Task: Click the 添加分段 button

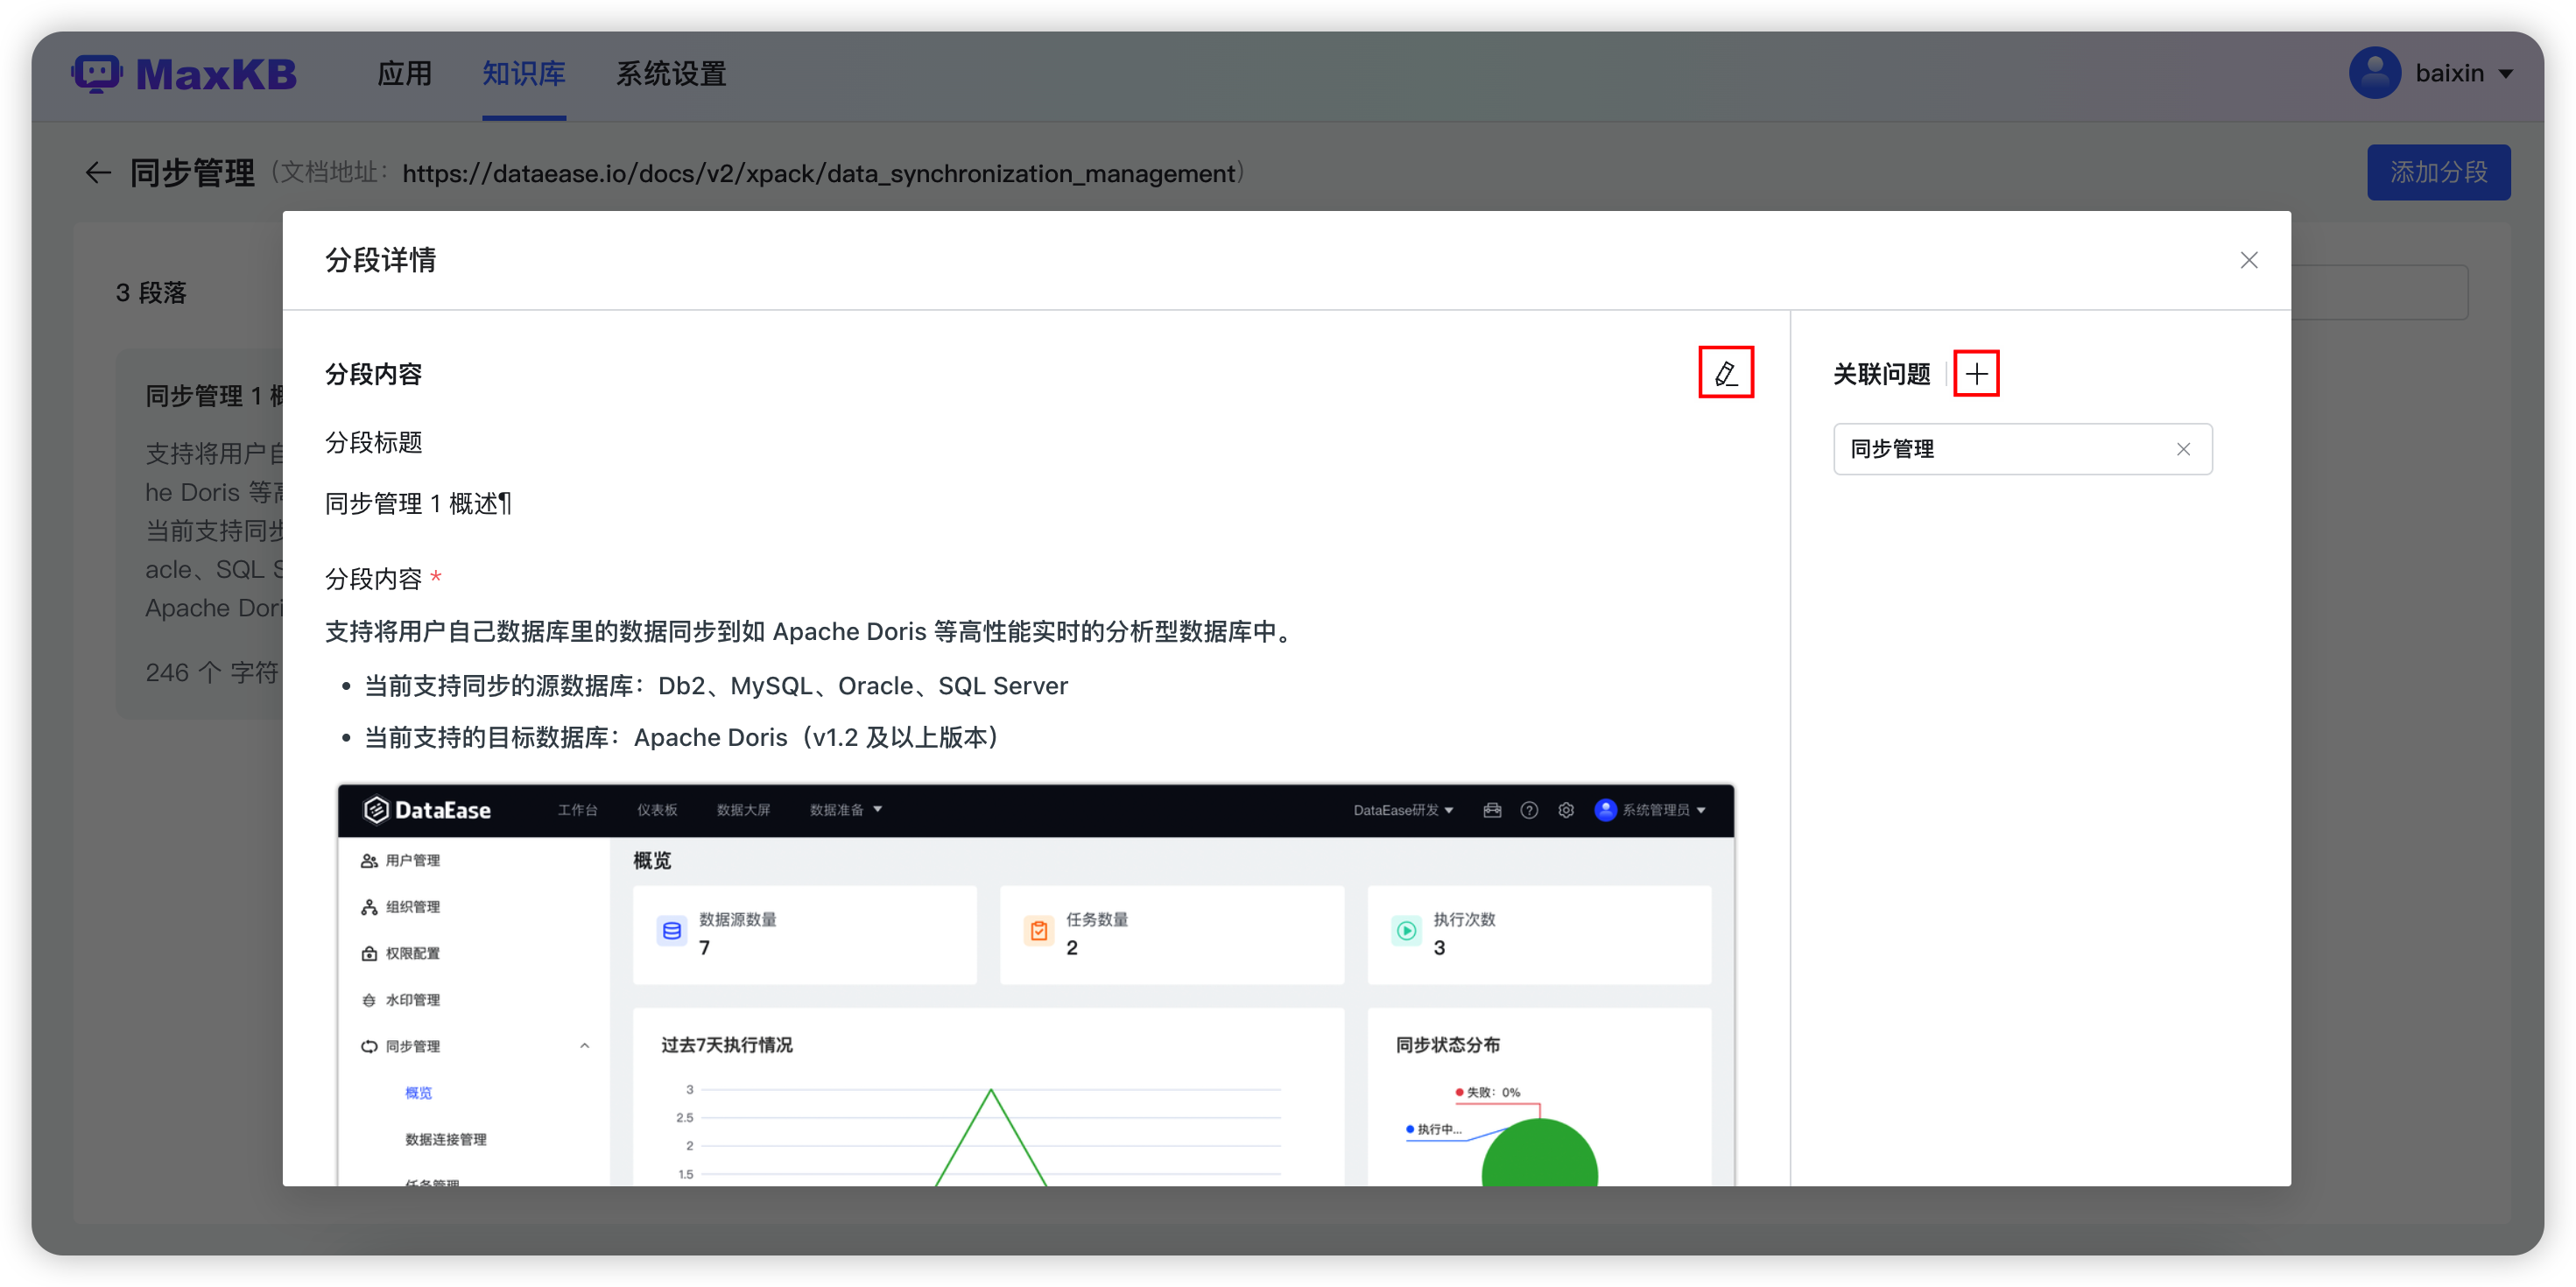Action: pyautogui.click(x=2438, y=171)
